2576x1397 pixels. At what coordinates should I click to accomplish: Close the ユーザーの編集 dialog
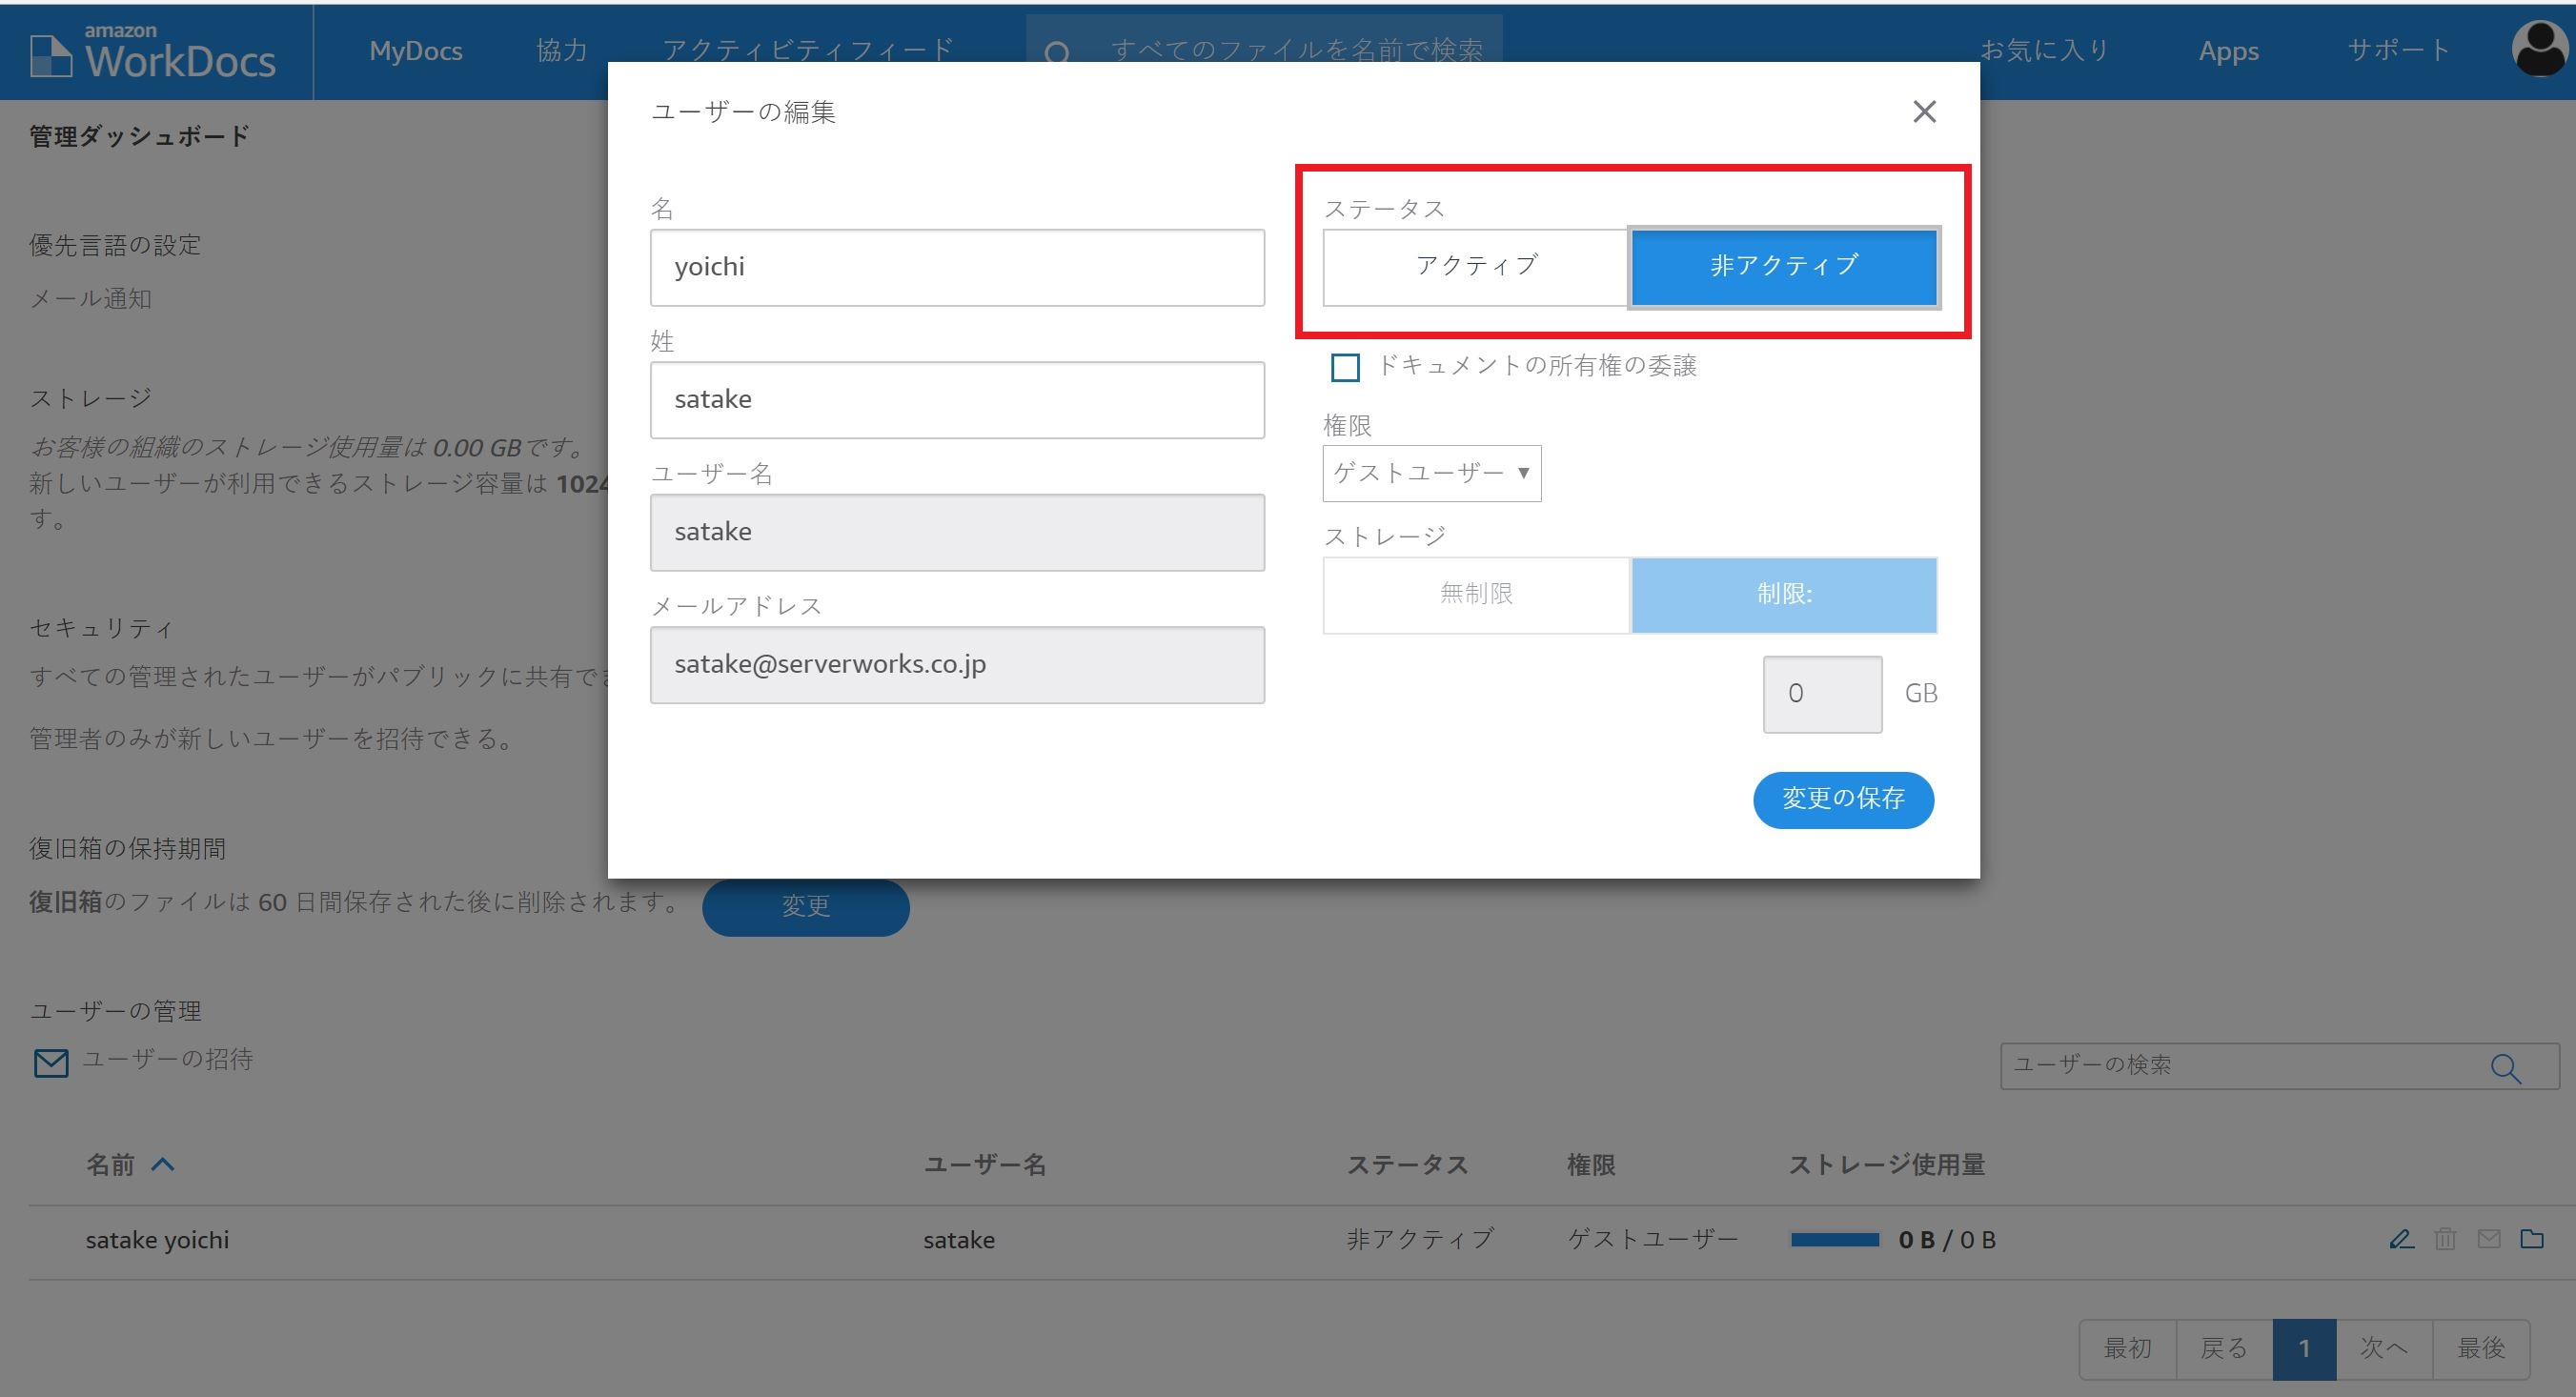[x=1924, y=111]
